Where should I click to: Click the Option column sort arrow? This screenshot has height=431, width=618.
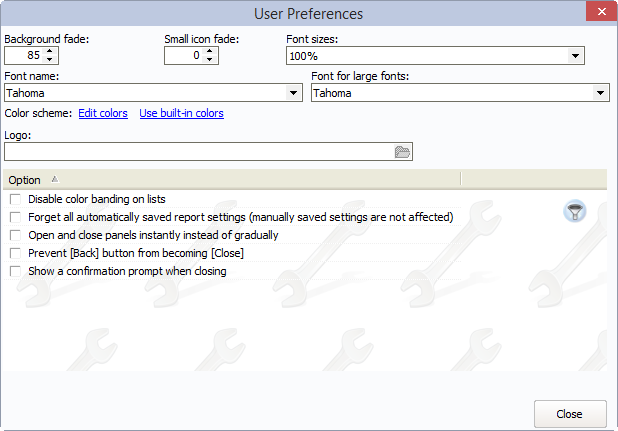pyautogui.click(x=55, y=180)
